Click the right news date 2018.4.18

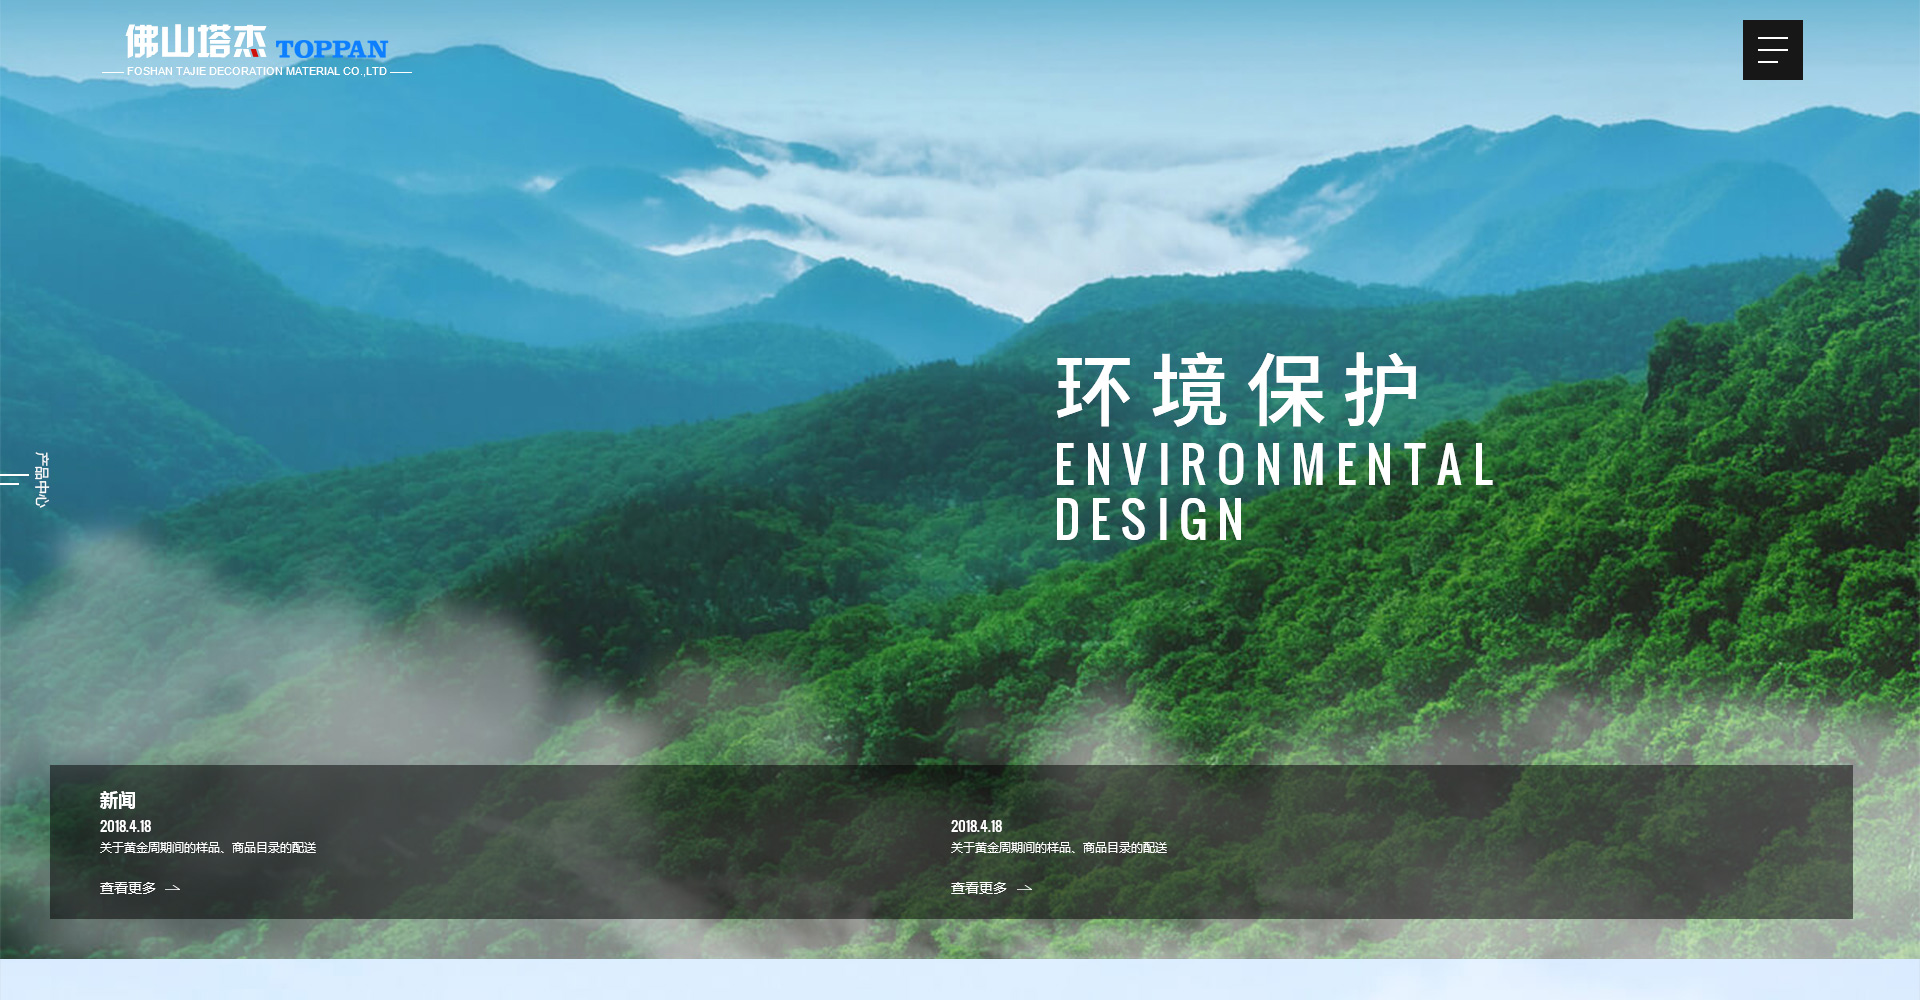coord(977,826)
